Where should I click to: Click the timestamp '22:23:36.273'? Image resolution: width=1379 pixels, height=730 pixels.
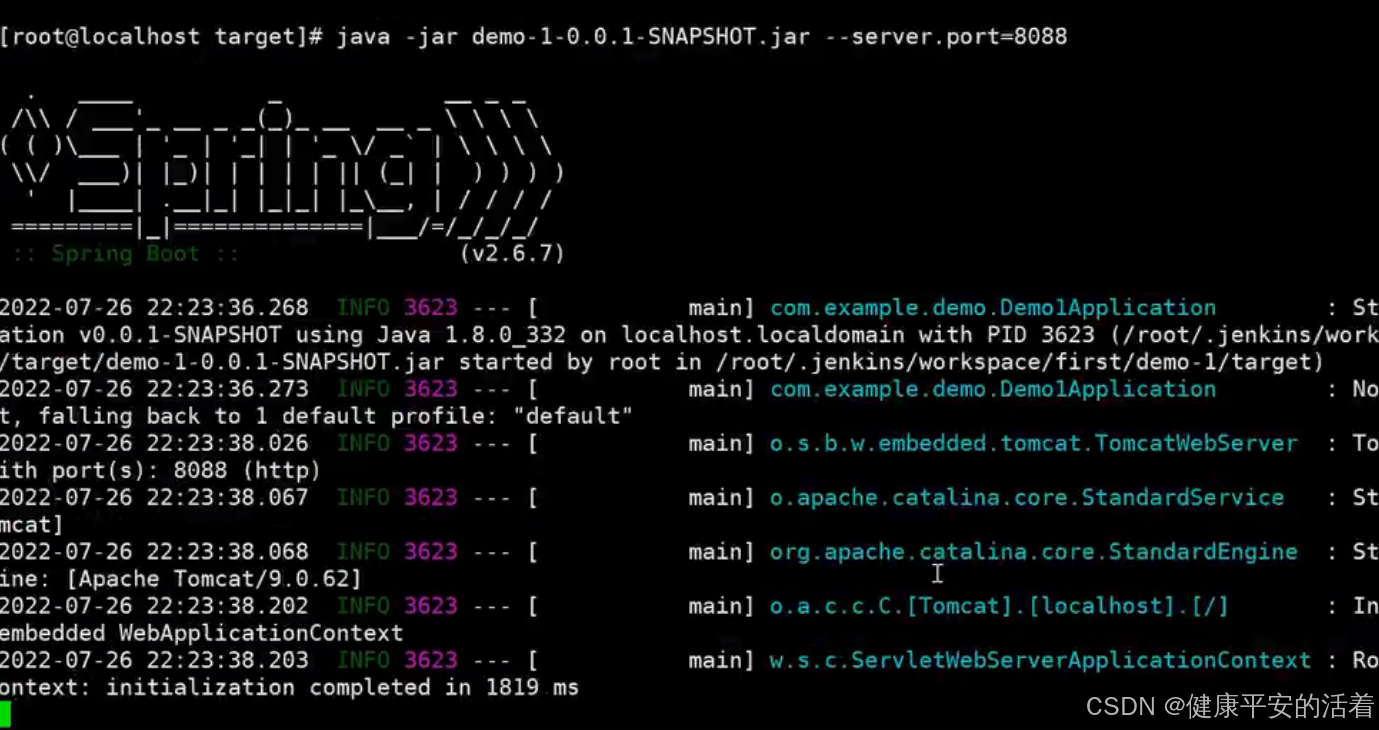point(228,389)
